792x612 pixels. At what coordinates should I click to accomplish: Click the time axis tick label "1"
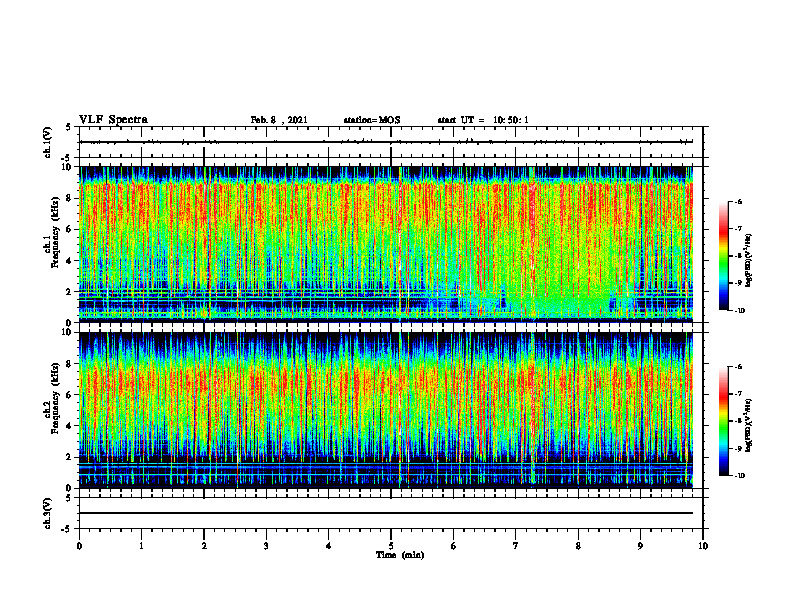click(x=141, y=546)
